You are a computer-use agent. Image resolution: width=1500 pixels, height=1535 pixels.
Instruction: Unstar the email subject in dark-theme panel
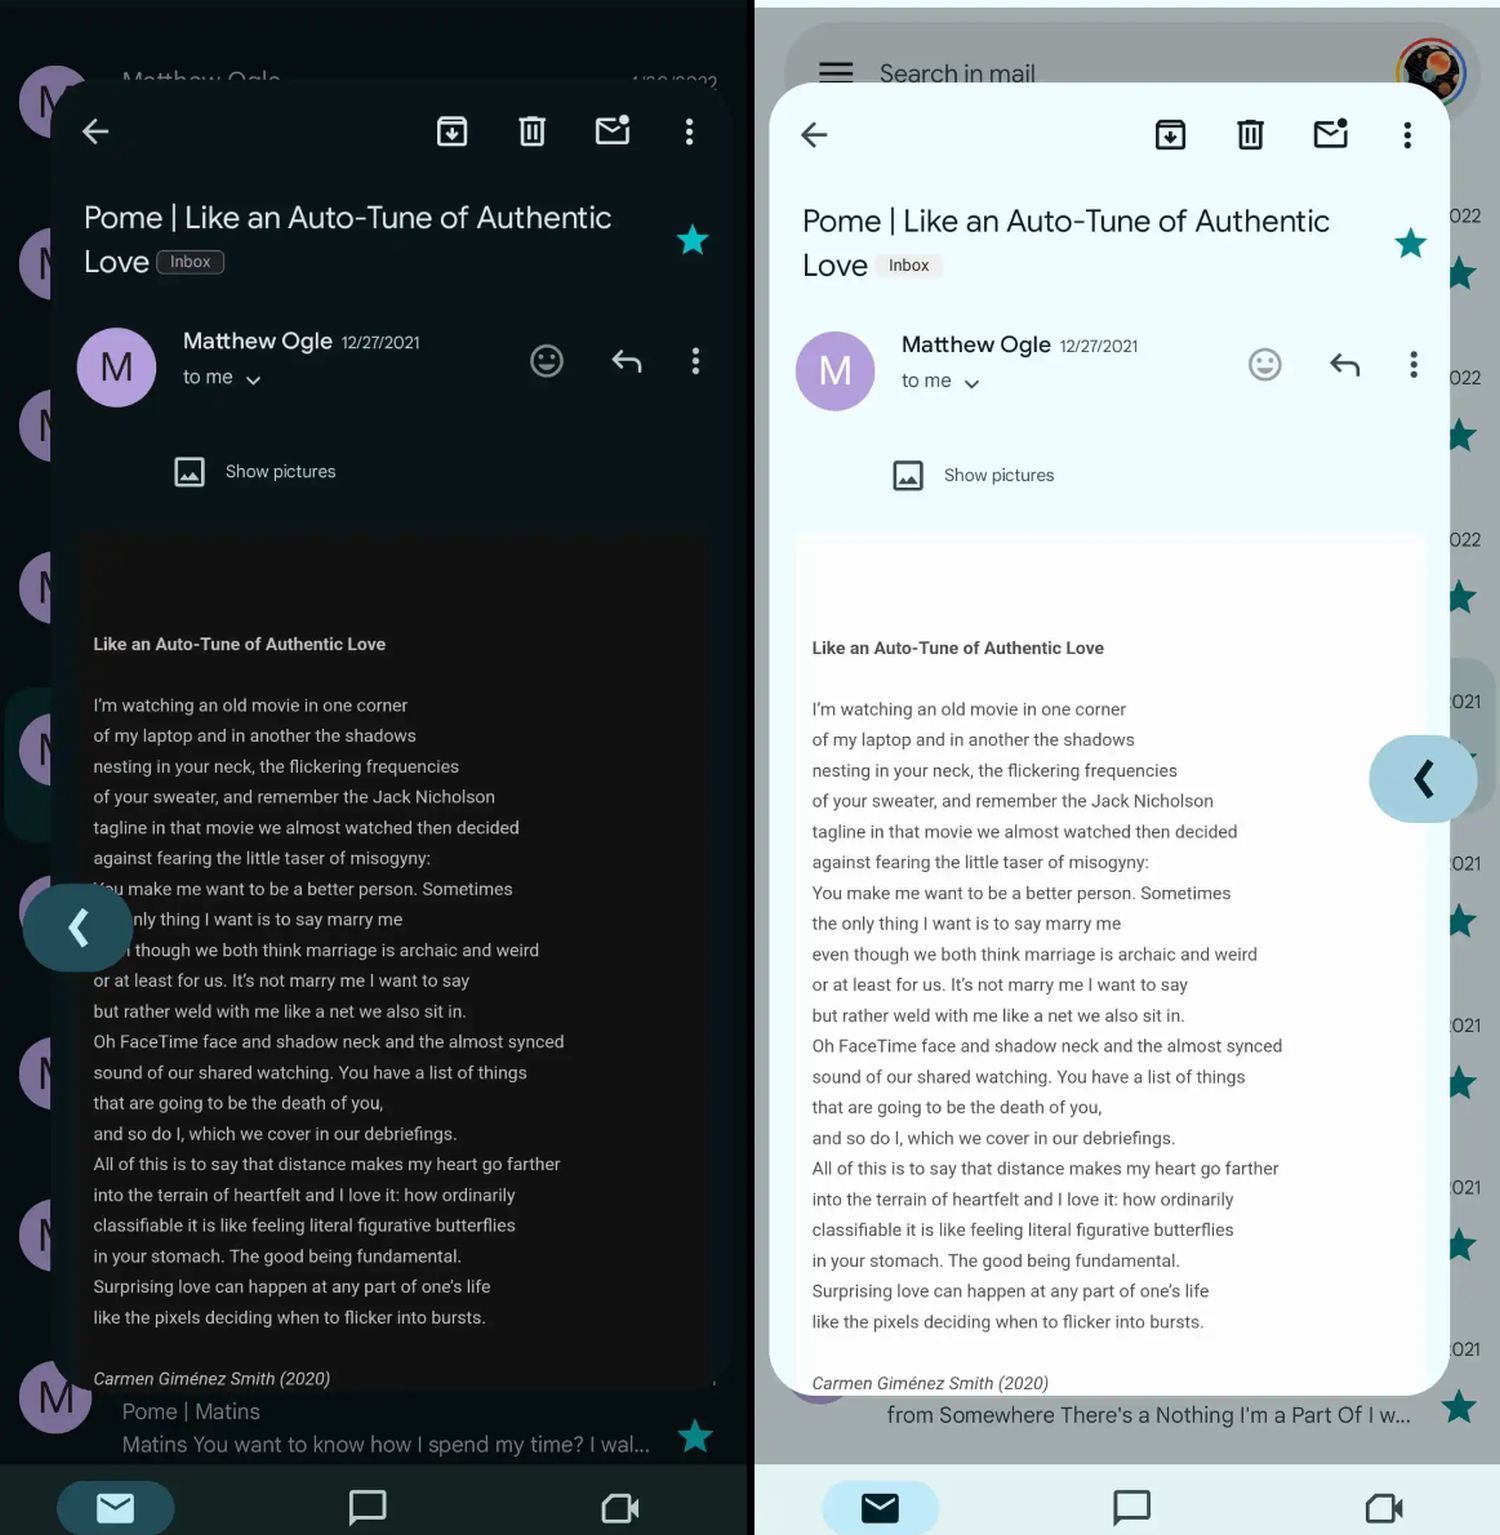[x=692, y=240]
